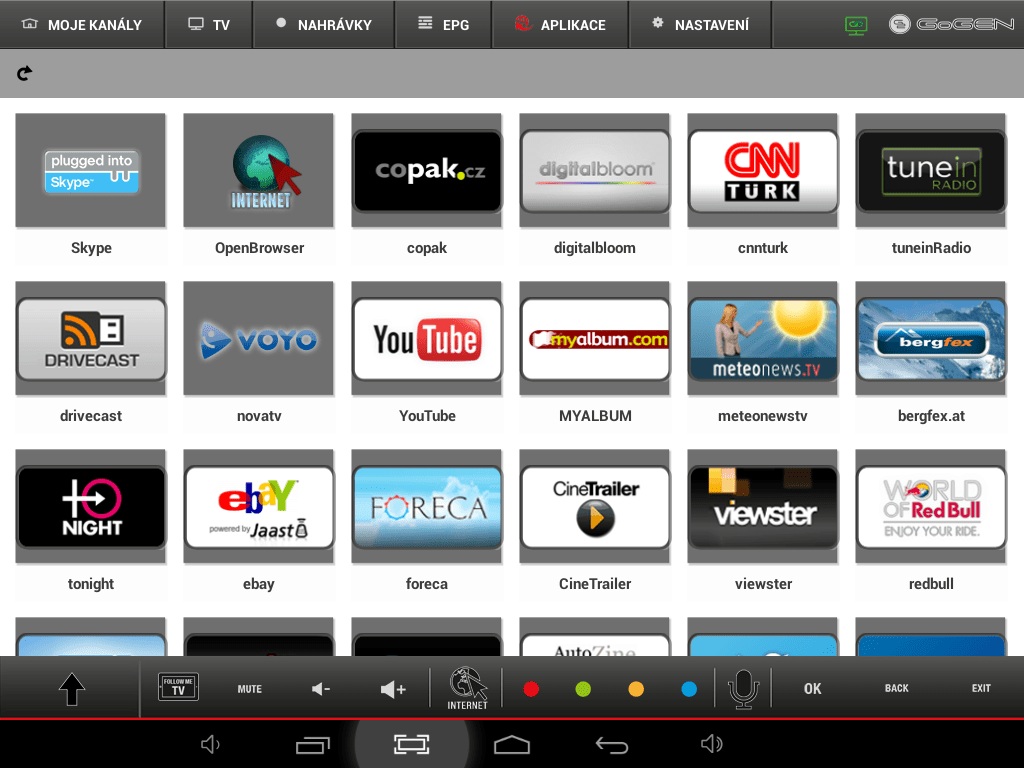Launch the VOYO novatv app
The width and height of the screenshot is (1024, 768).
point(259,338)
